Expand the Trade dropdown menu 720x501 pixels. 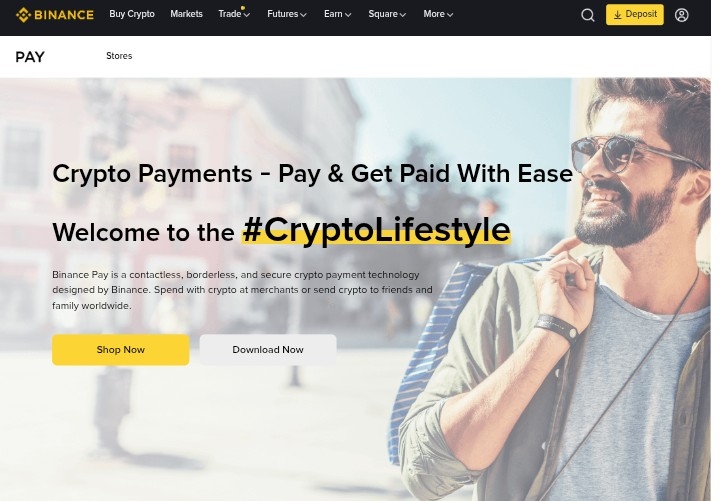[x=234, y=14]
